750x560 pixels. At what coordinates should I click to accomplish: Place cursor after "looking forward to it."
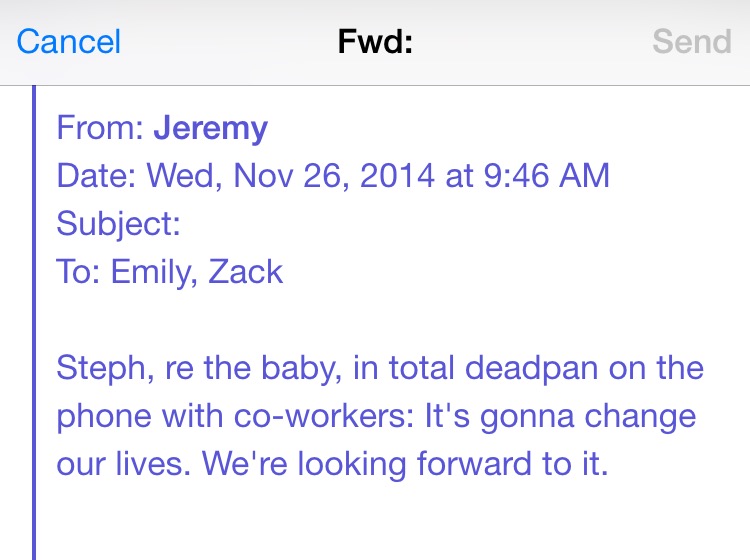point(609,464)
